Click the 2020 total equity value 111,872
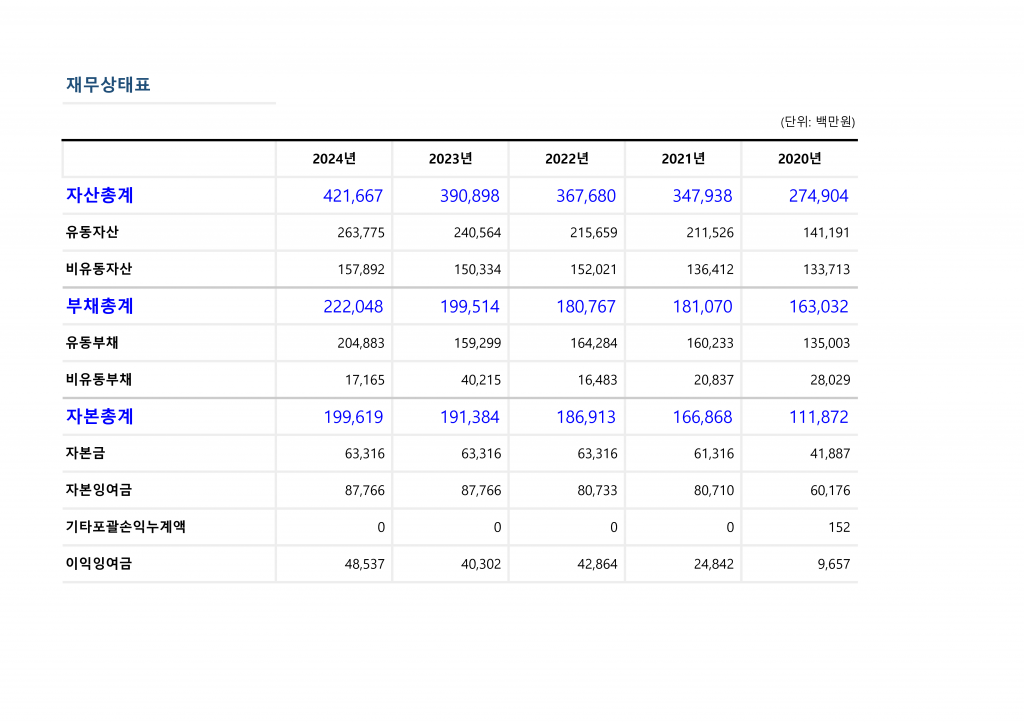This screenshot has height=725, width=1024. click(x=818, y=417)
